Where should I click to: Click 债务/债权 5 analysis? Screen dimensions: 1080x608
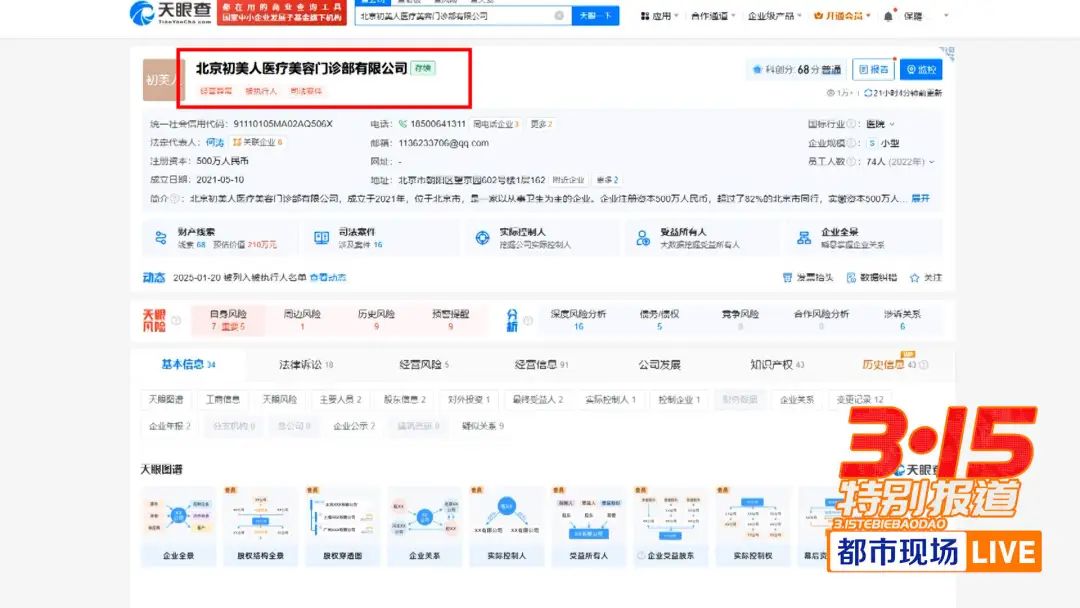[x=659, y=319]
